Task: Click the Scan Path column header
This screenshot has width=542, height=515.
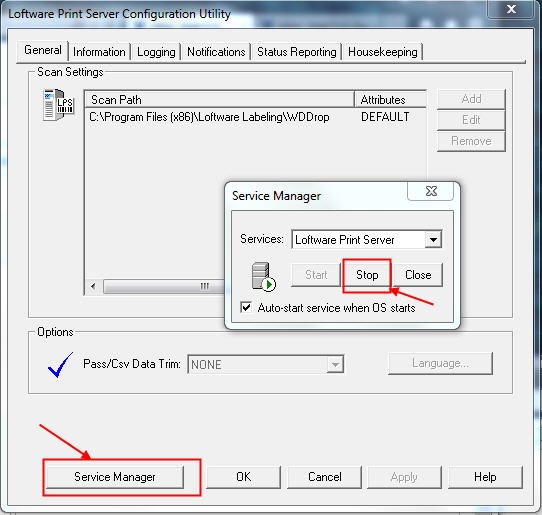Action: 219,100
